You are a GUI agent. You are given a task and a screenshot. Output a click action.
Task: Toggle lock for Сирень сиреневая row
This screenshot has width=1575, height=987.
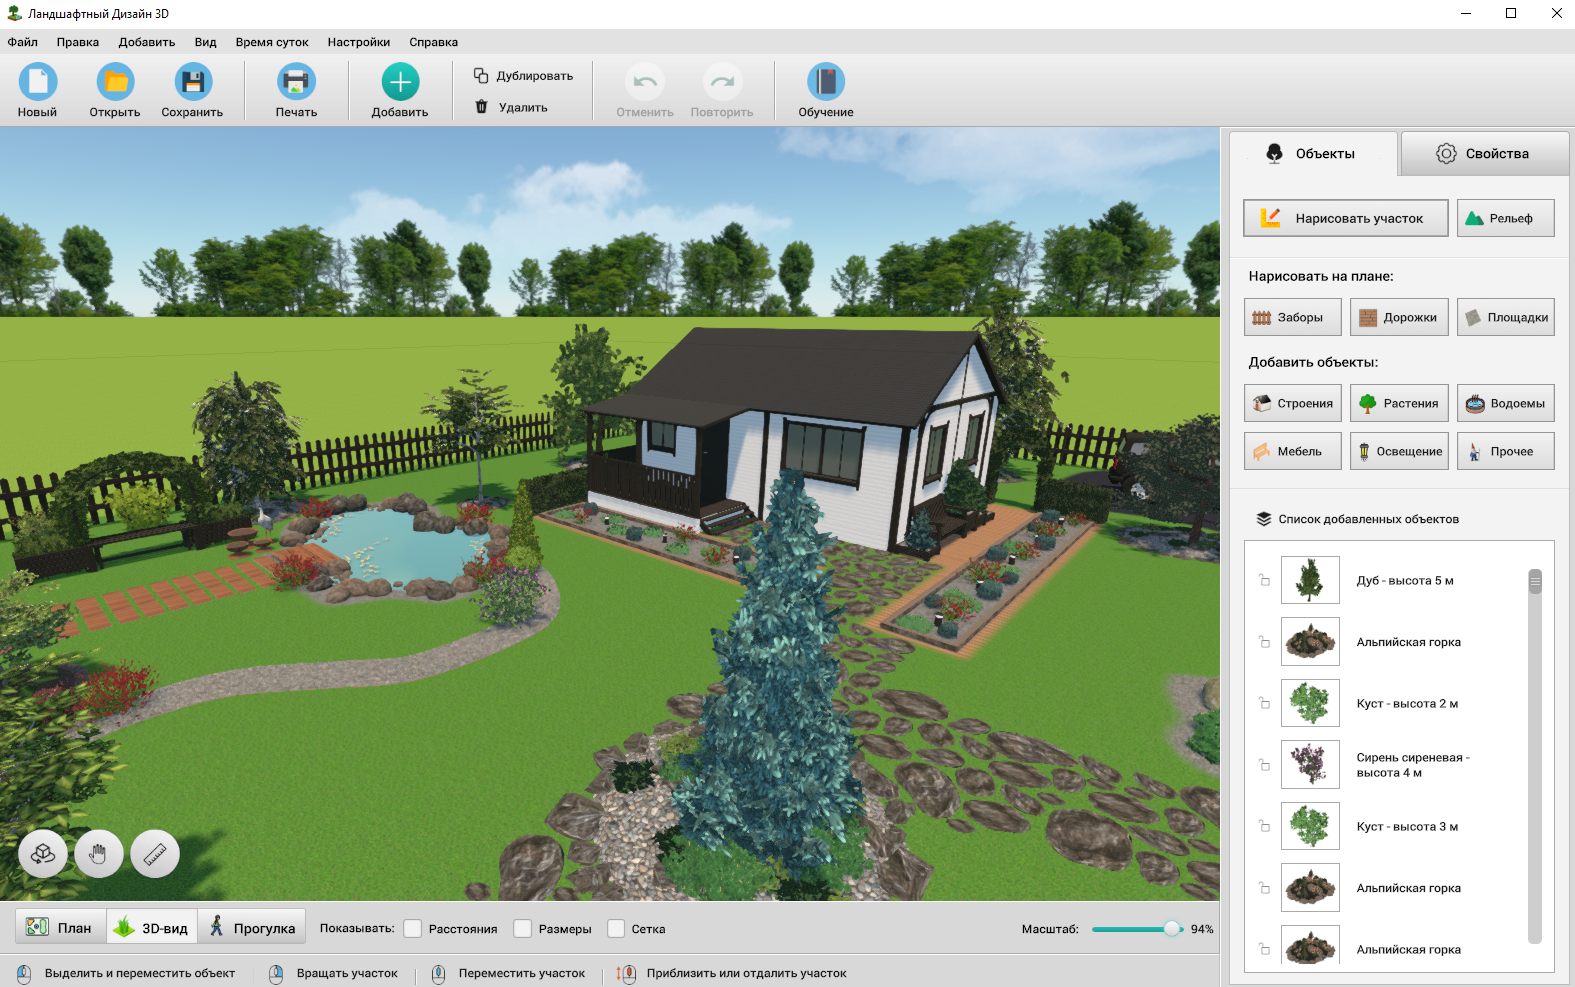tap(1264, 765)
